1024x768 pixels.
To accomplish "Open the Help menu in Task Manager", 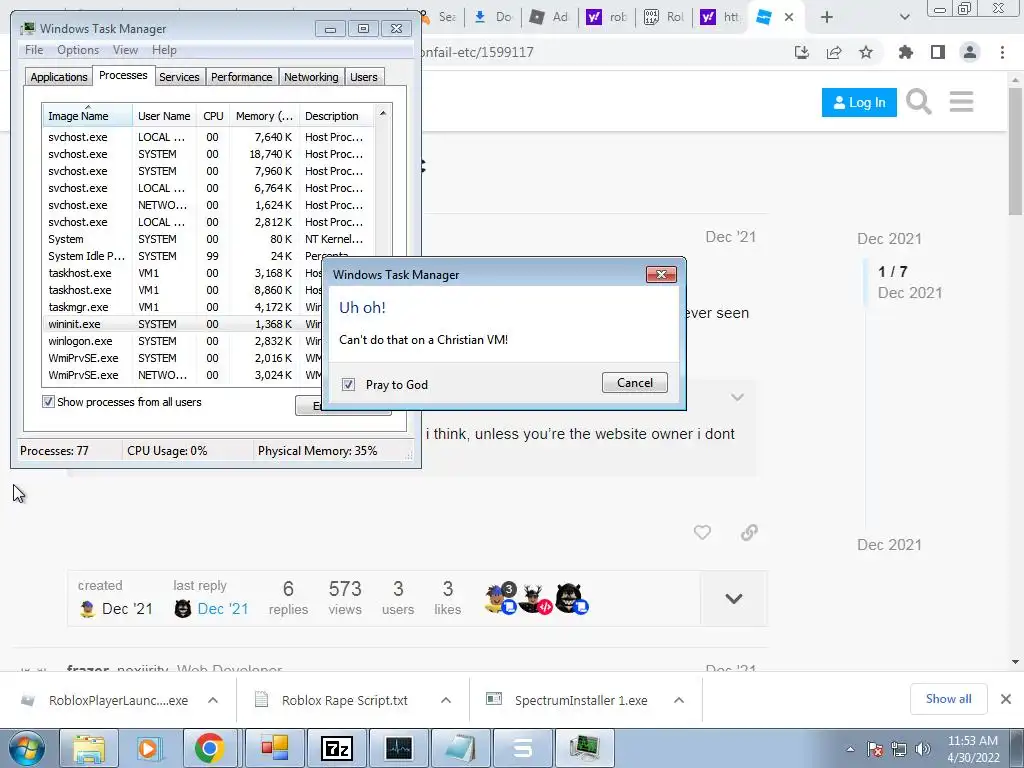I will [x=164, y=50].
